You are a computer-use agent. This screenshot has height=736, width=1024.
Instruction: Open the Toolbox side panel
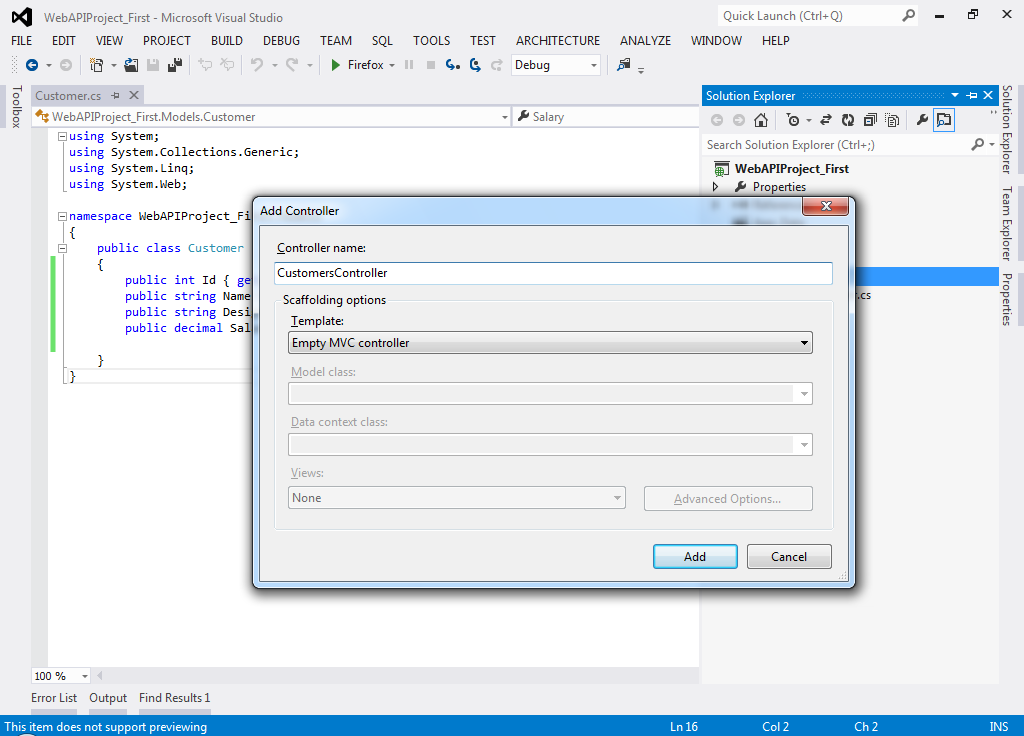(x=17, y=106)
